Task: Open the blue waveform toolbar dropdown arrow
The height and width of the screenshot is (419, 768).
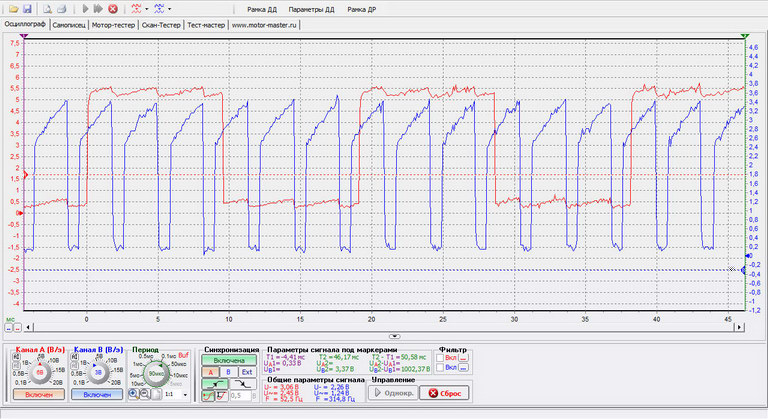Action: click(x=169, y=8)
